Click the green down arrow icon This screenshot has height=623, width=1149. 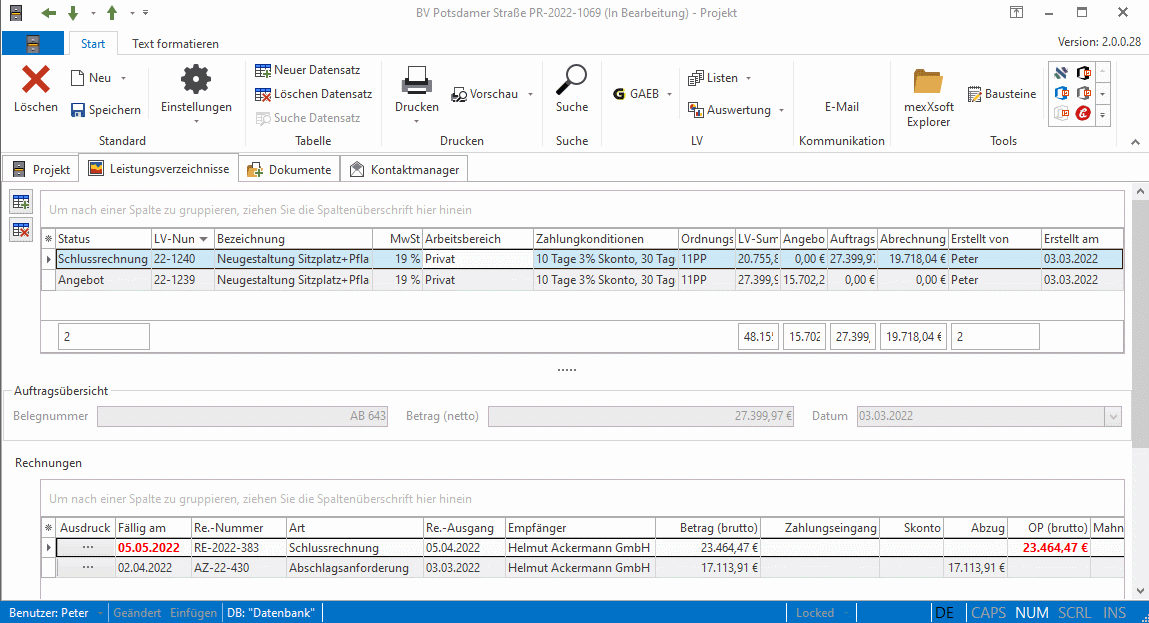(73, 13)
